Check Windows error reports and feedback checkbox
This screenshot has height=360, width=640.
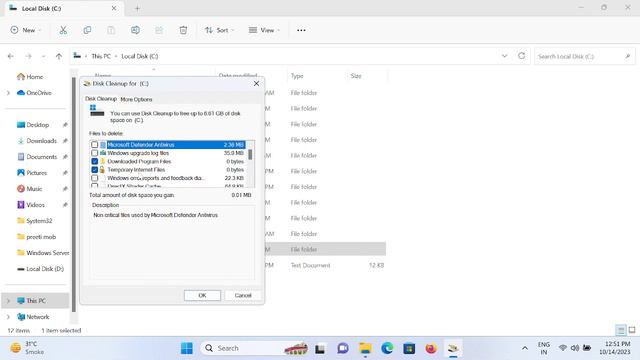95,178
